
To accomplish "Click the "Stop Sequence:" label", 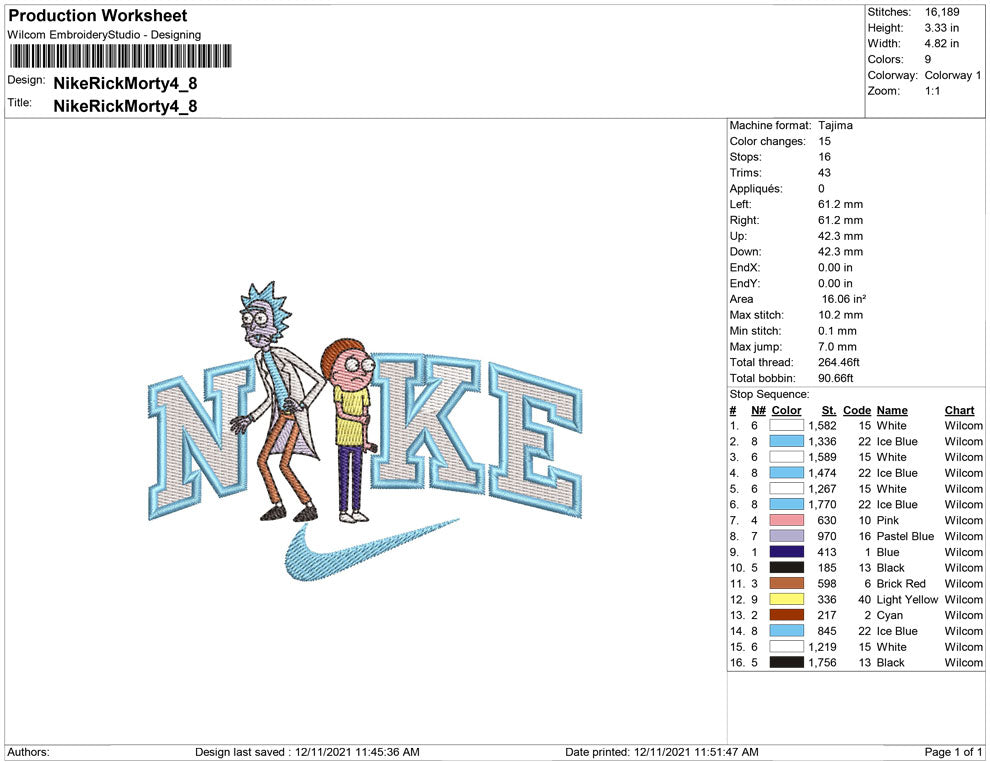I will coord(769,394).
